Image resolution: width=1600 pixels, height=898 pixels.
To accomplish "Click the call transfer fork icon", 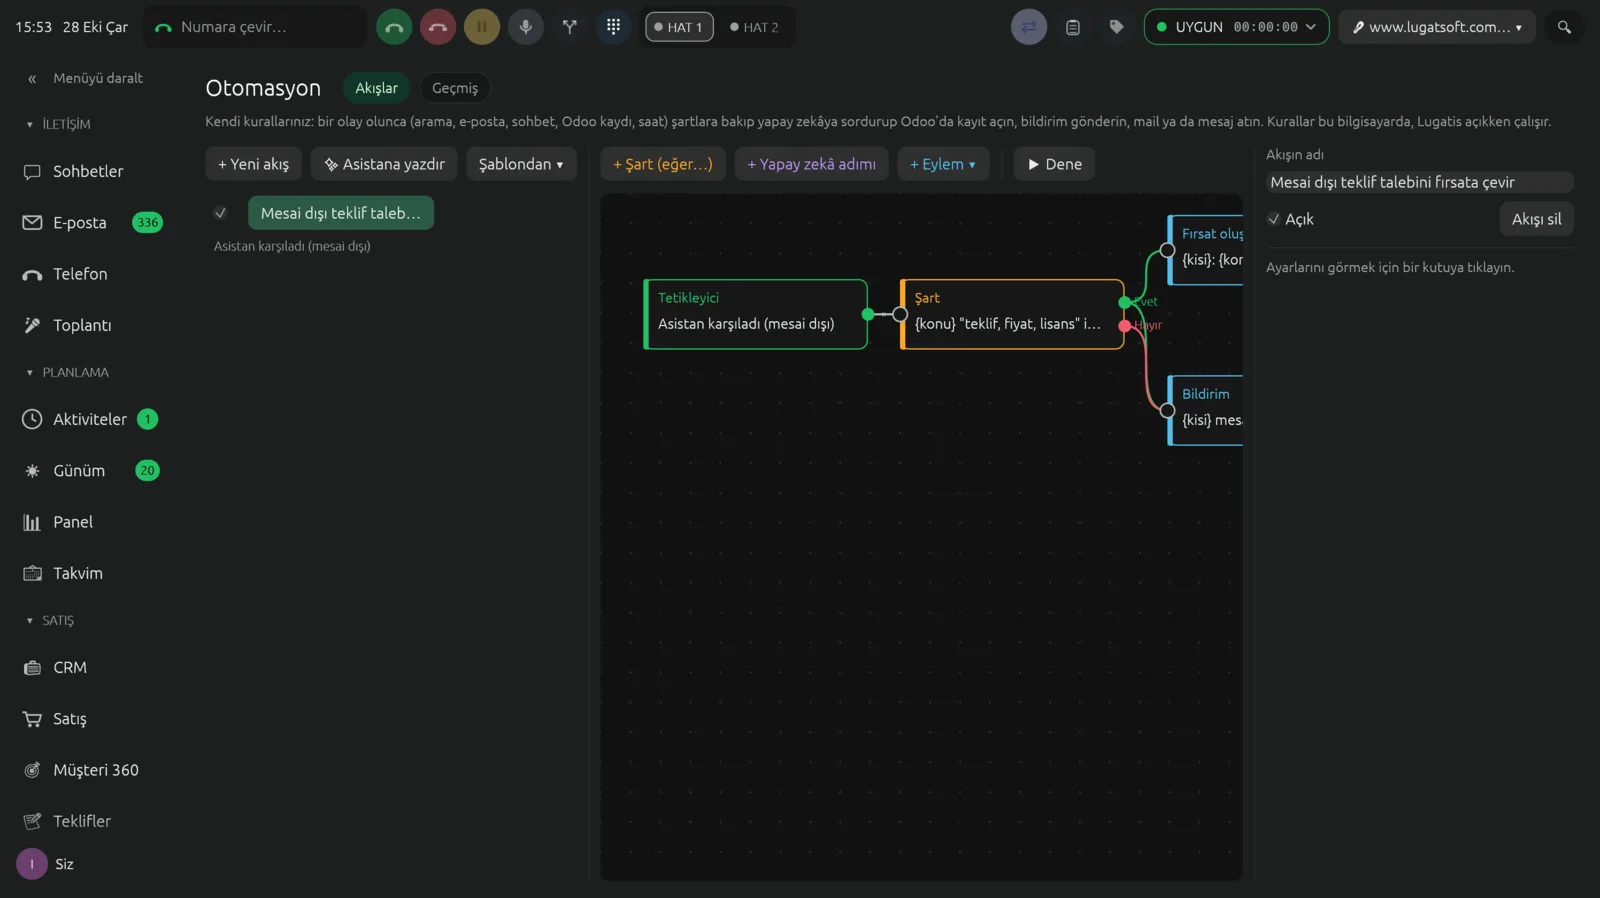I will [x=570, y=27].
